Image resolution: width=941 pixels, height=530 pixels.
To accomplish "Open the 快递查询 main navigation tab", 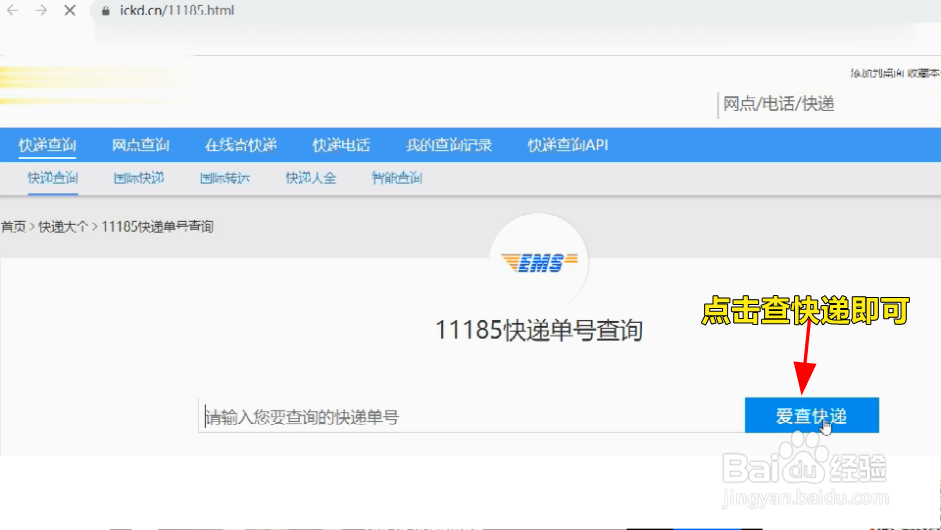I will click(x=47, y=145).
